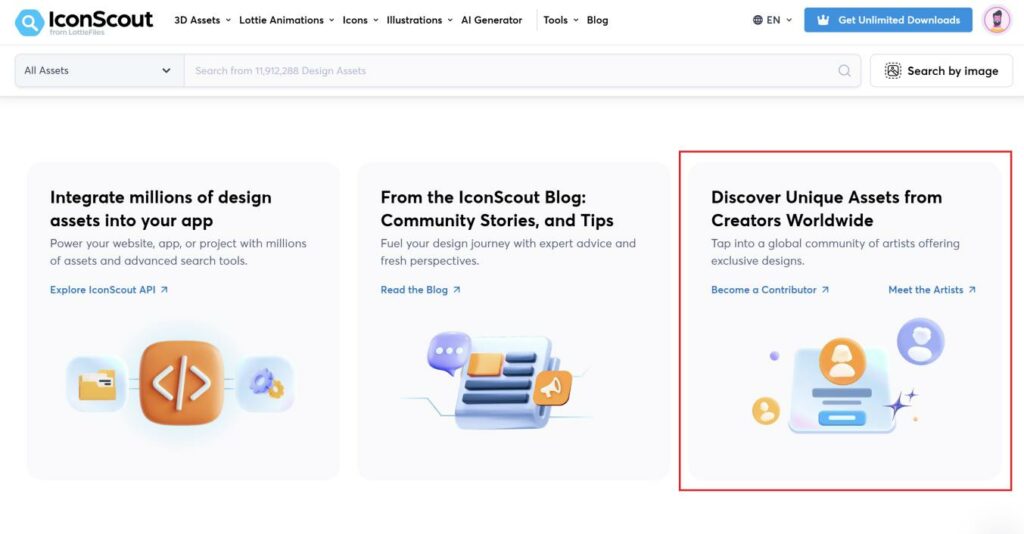Open the Icons menu
The image size is (1024, 534).
[360, 20]
